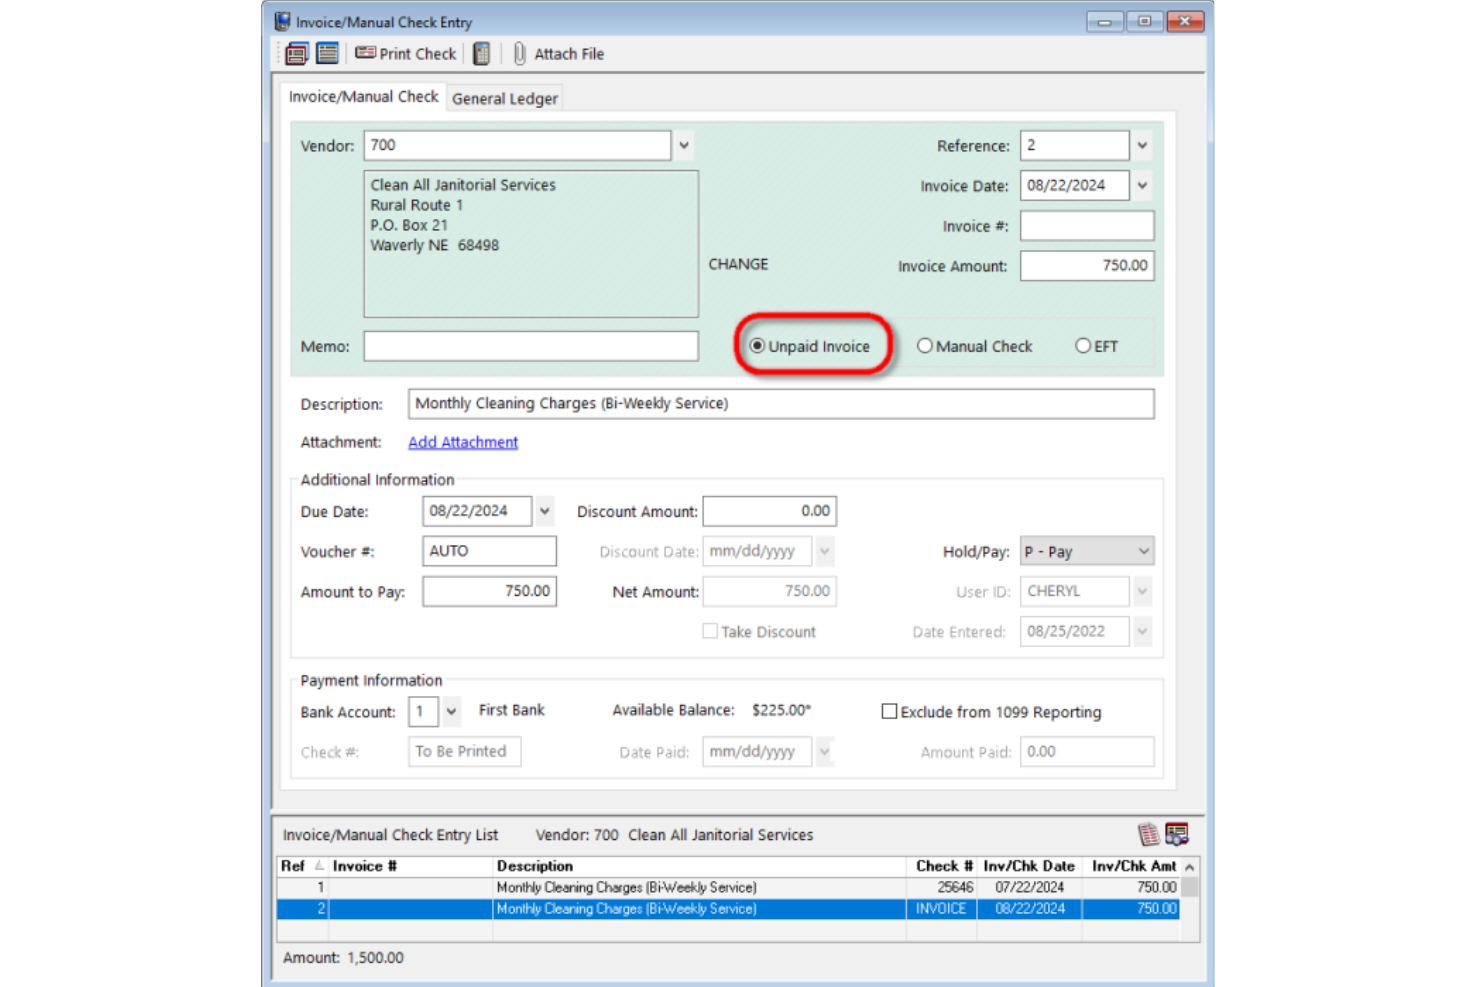1480x987 pixels.
Task: Open the Vendor dropdown
Action: 682,145
